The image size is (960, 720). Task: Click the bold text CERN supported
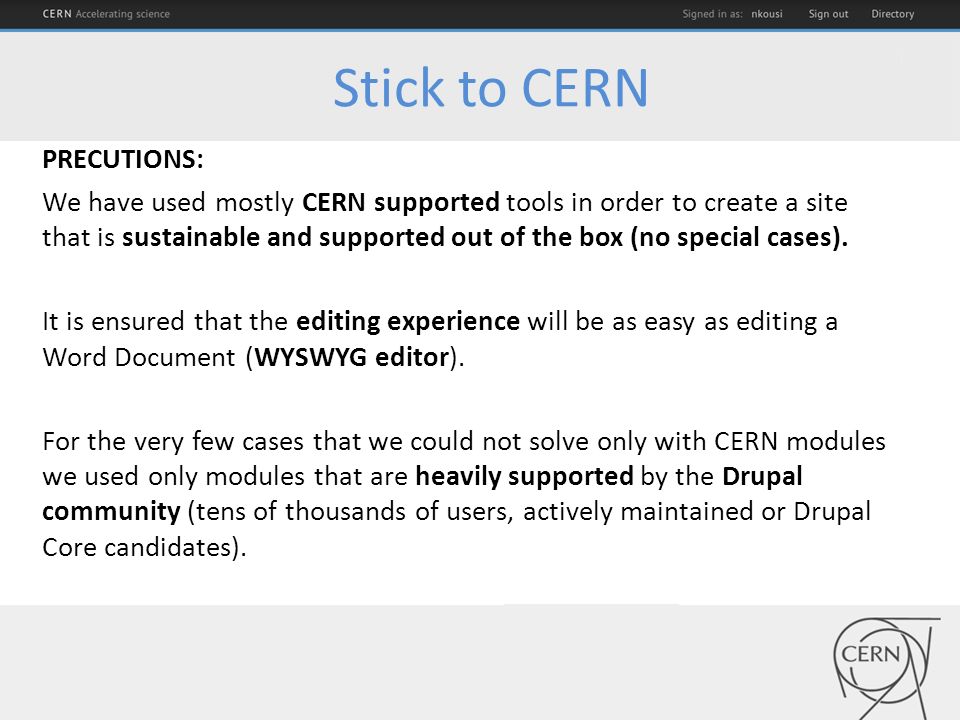[x=401, y=202]
